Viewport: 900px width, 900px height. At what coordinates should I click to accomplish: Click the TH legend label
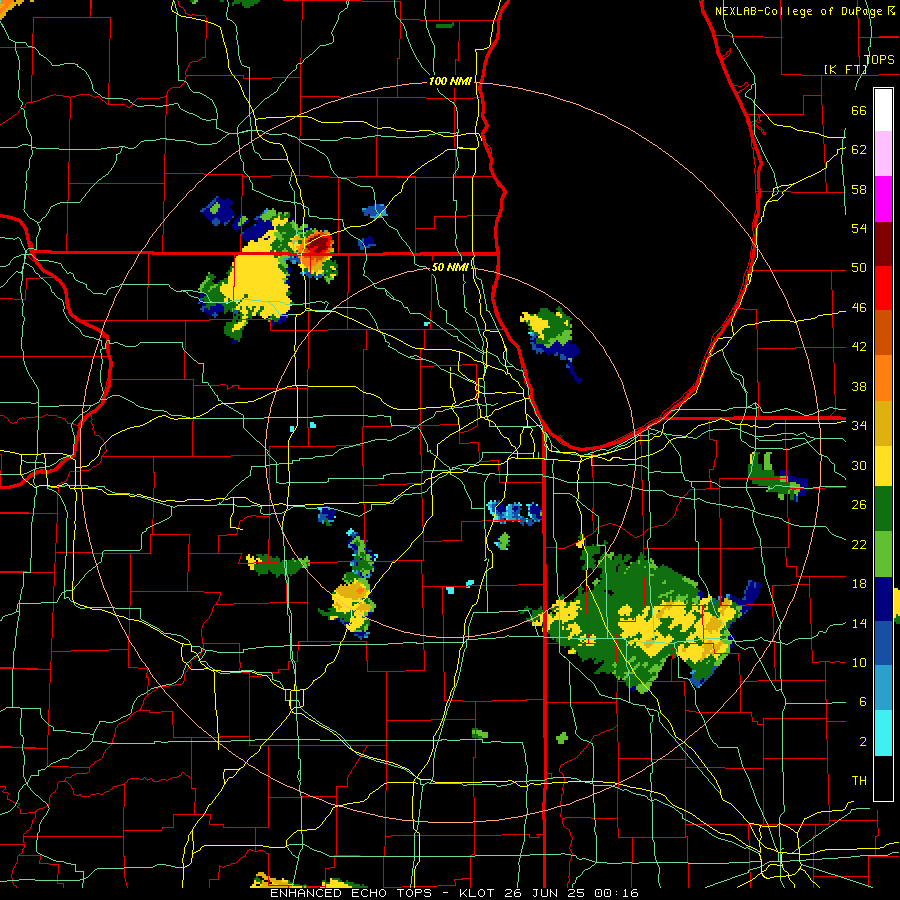tap(859, 780)
